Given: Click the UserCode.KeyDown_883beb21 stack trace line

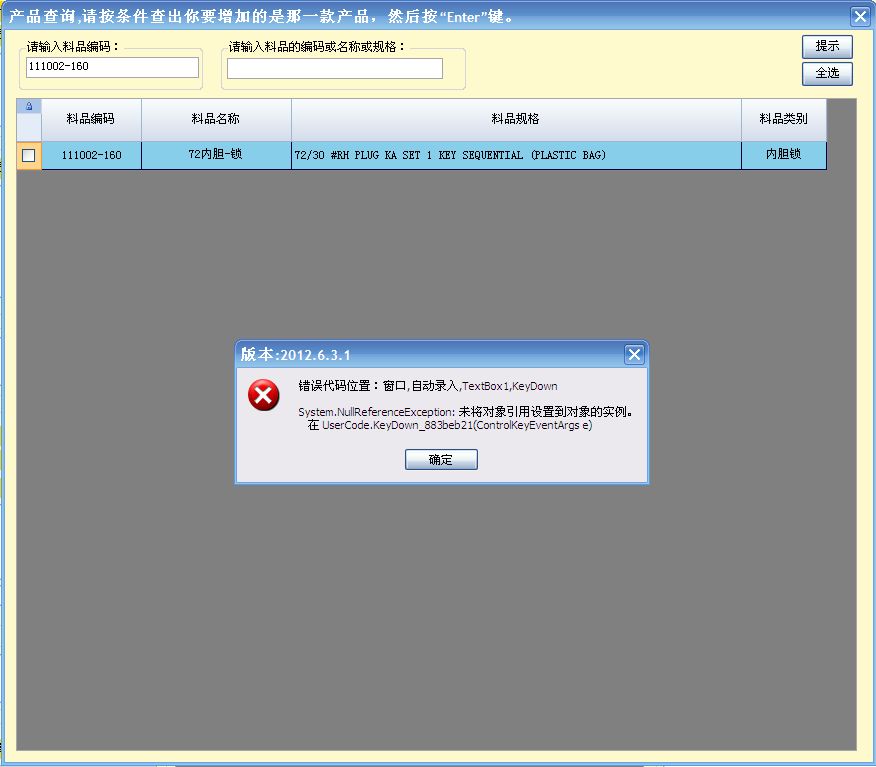Looking at the screenshot, I should 450,426.
